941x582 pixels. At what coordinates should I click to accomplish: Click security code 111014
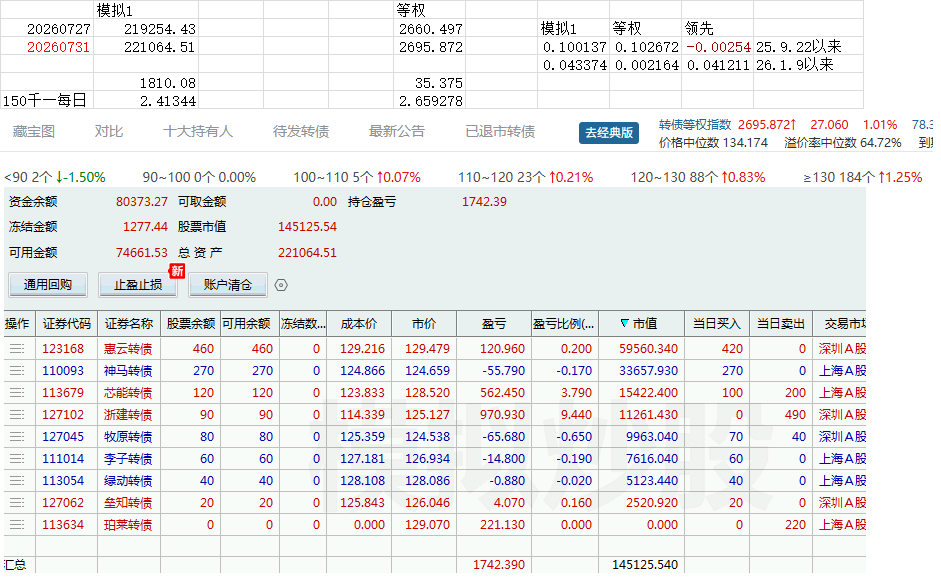63,459
